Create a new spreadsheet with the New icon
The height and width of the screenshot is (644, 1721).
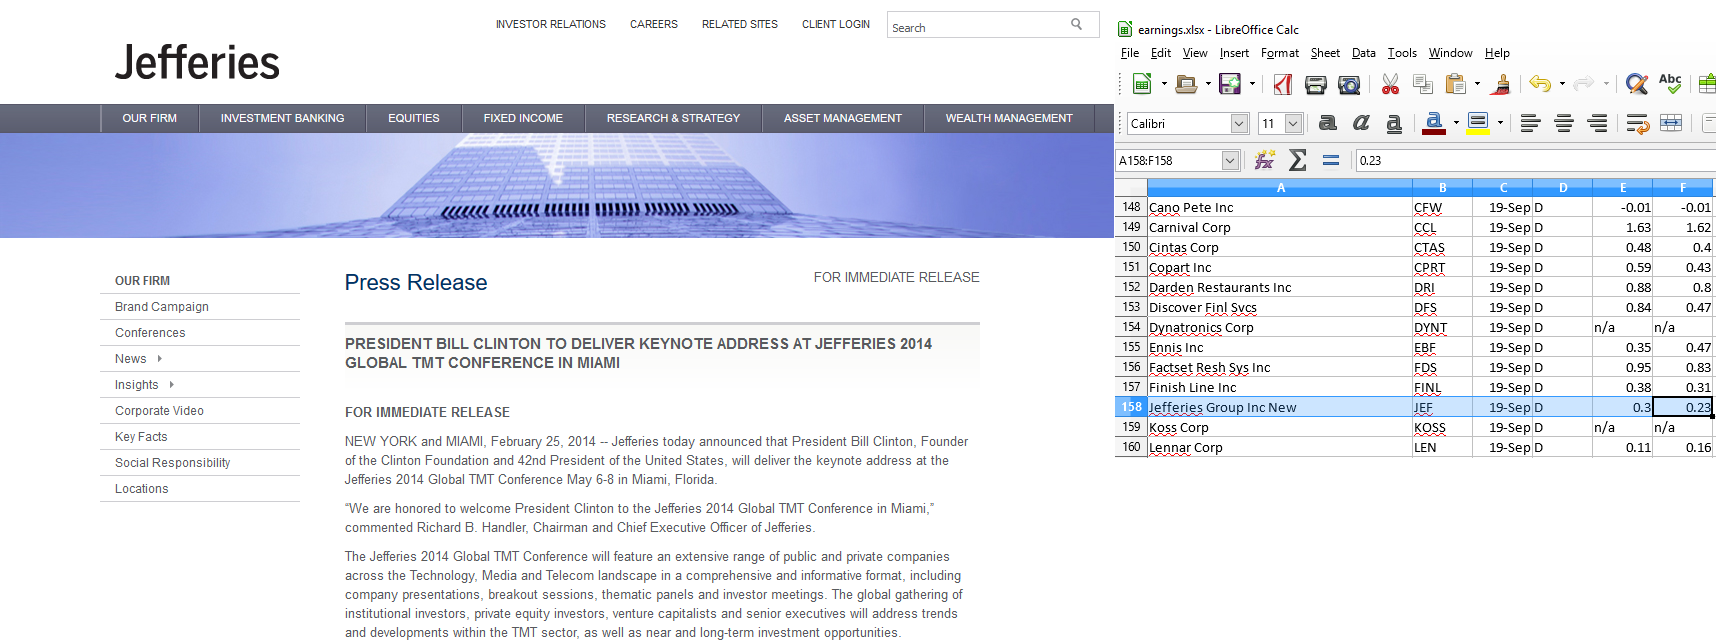(x=1142, y=85)
